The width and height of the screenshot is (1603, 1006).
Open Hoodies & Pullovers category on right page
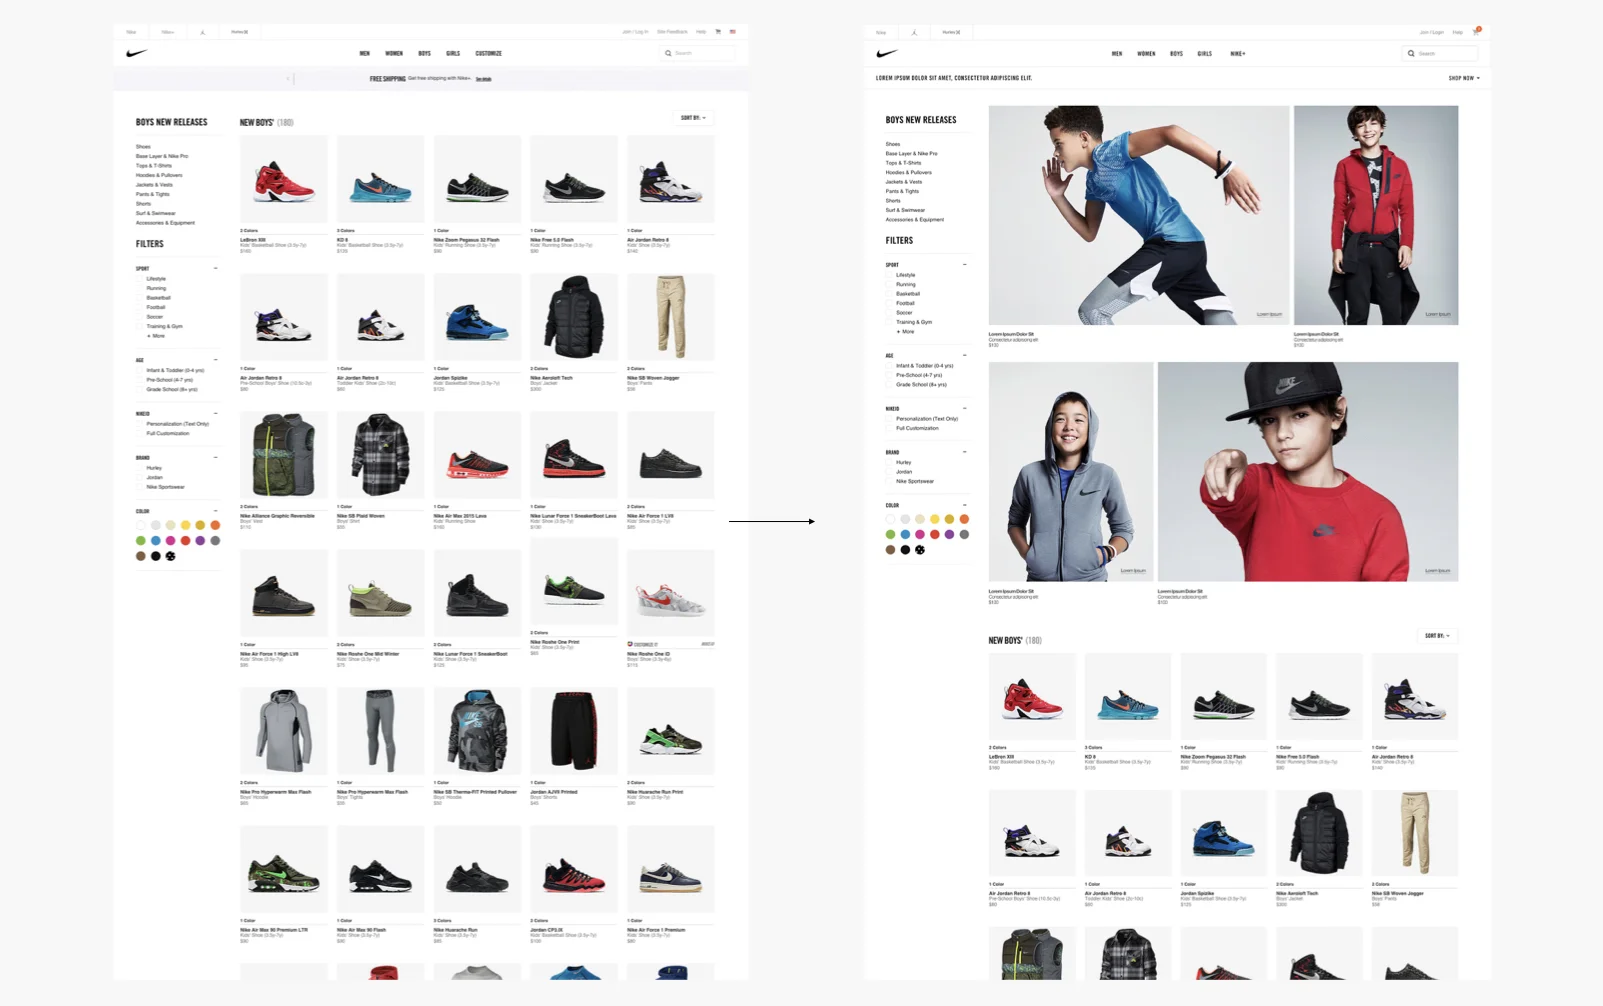[x=908, y=172]
